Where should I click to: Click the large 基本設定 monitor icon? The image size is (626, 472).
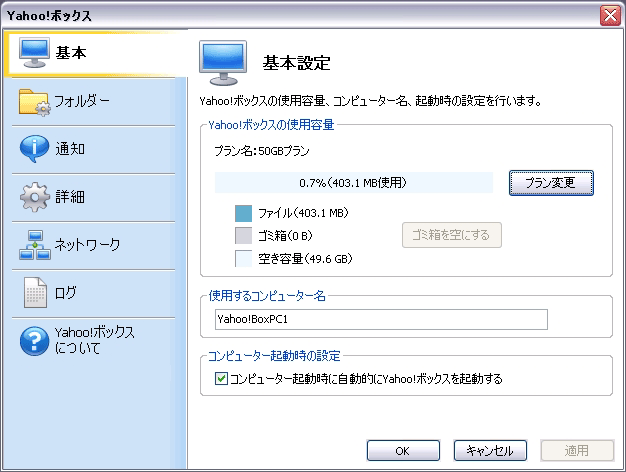click(223, 63)
